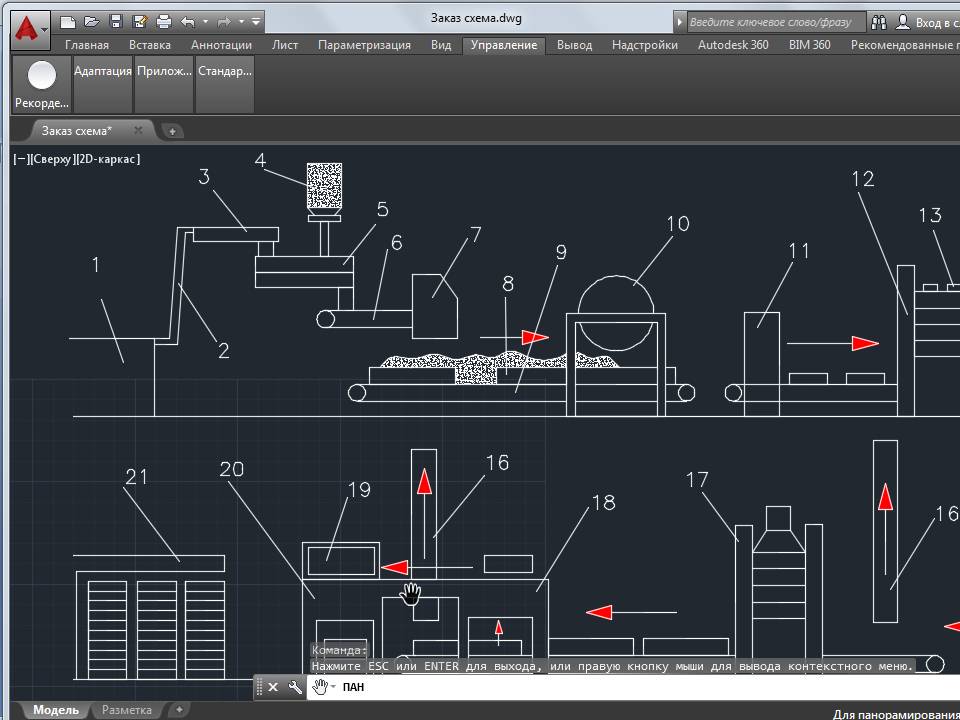
Task: Click the add layout plus tab at bottom
Action: (x=179, y=710)
